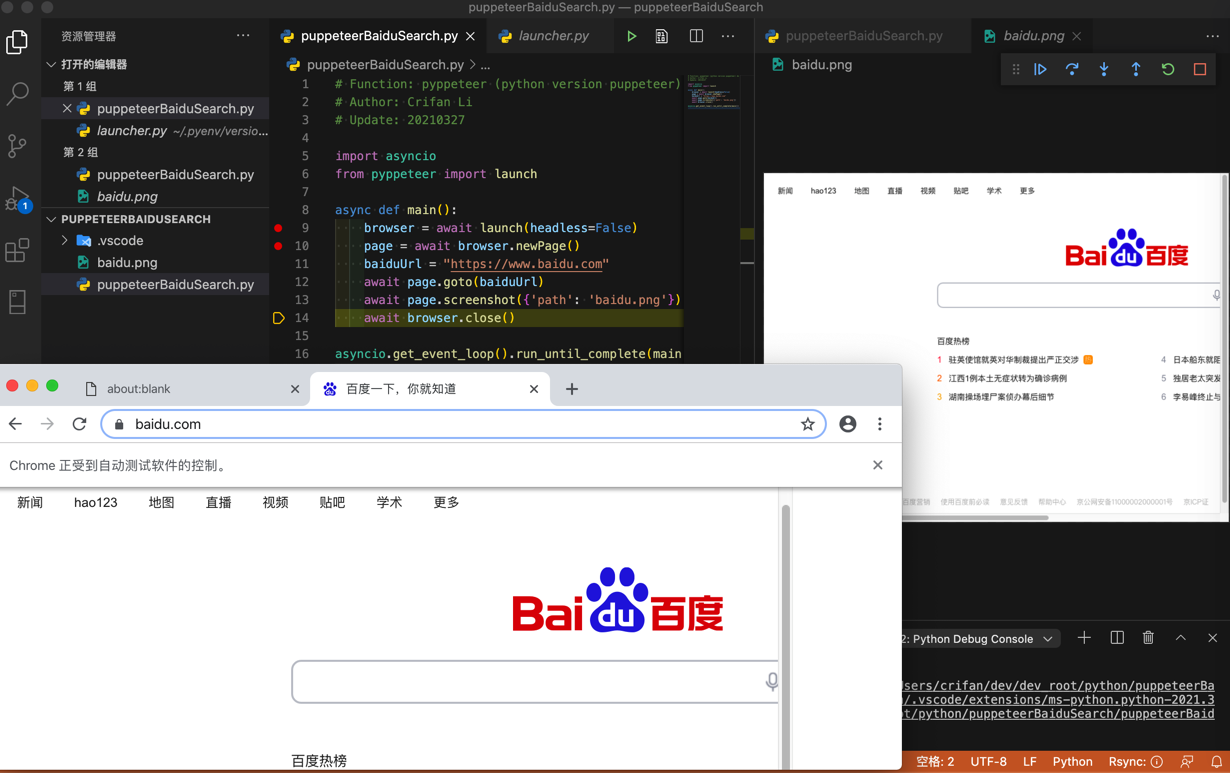Click the image preview horizontal scrollbar
1230x773 pixels.
pos(975,517)
